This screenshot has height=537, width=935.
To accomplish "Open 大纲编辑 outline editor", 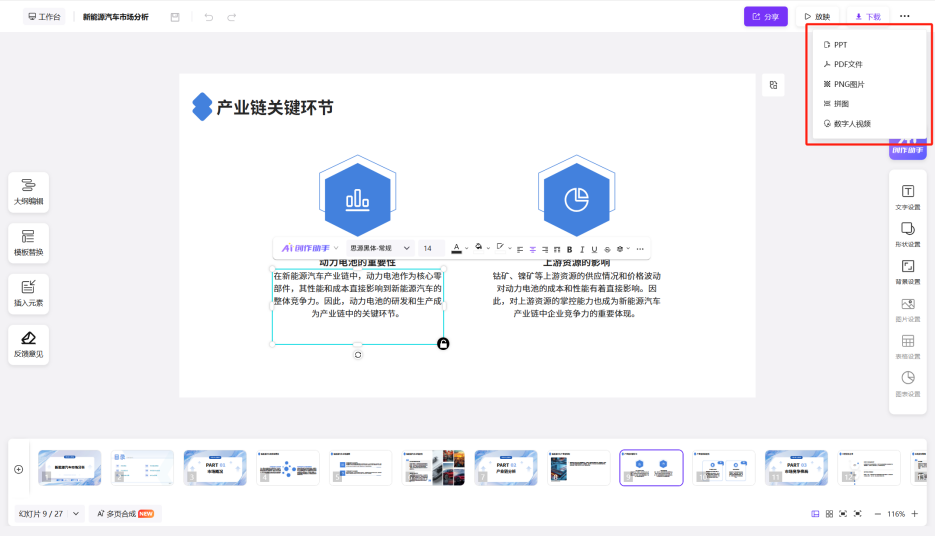I will coord(29,192).
